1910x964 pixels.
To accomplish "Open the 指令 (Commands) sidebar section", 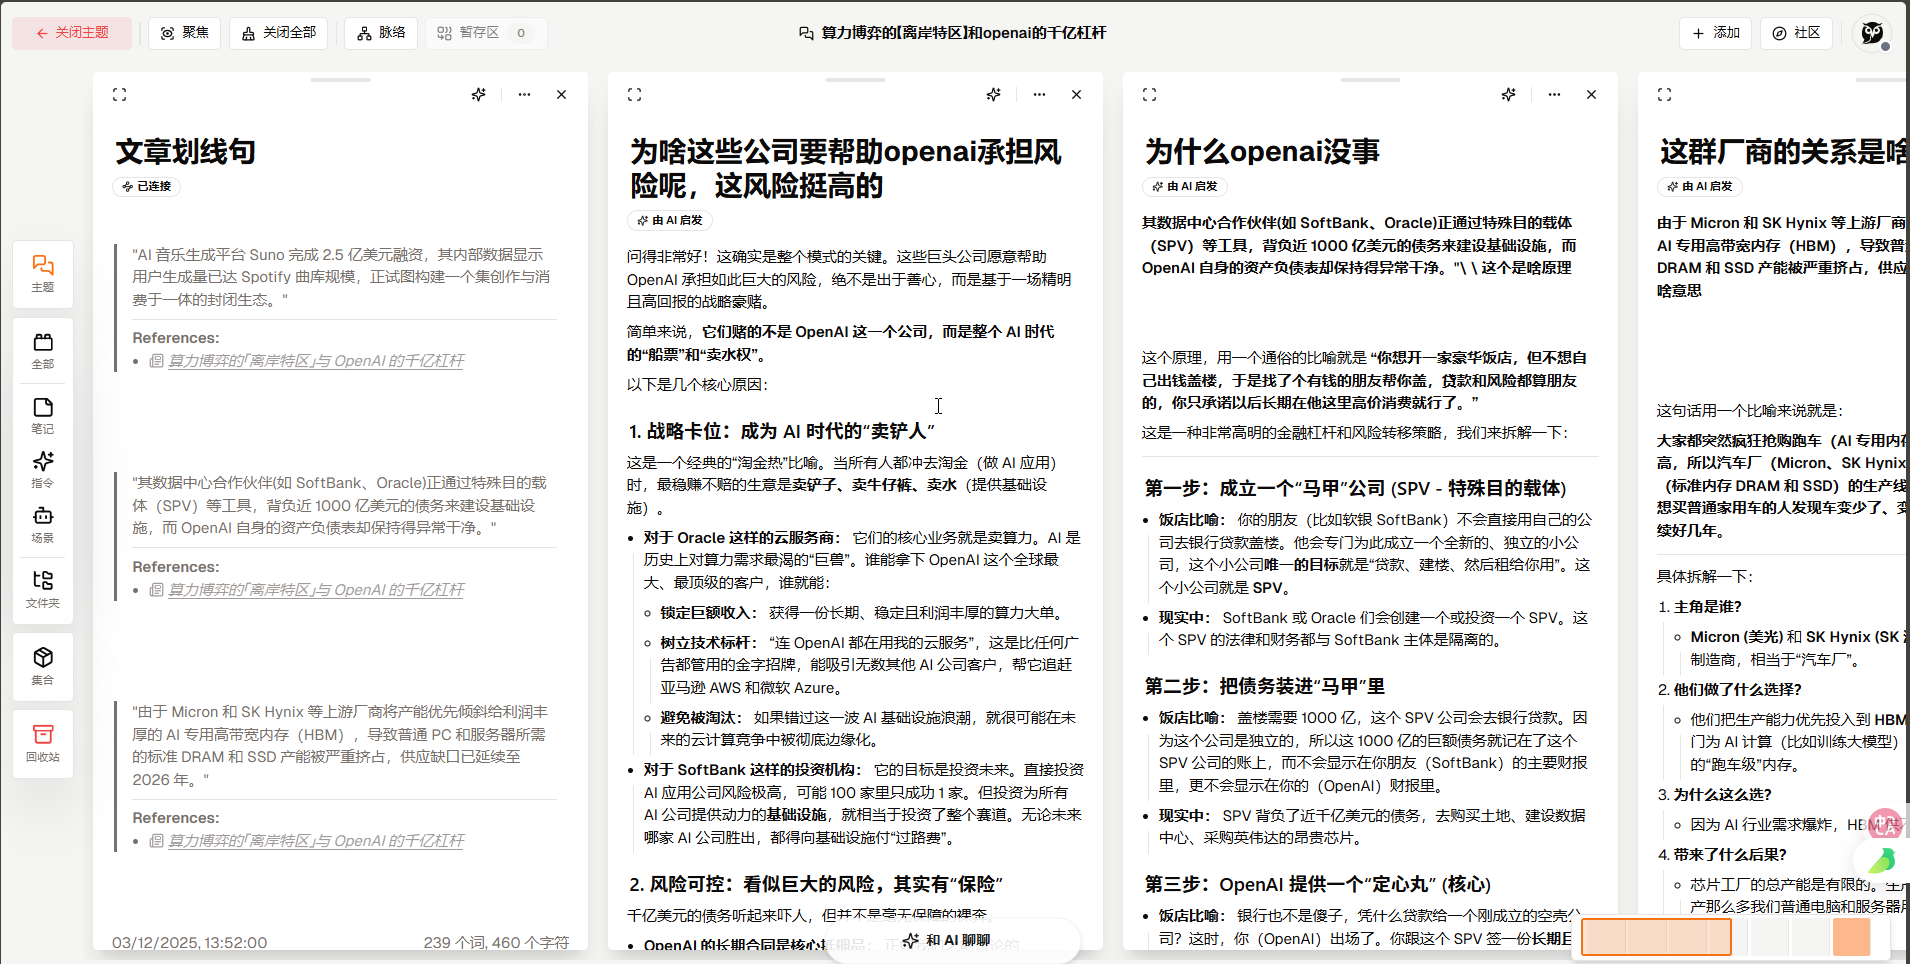I will [43, 469].
